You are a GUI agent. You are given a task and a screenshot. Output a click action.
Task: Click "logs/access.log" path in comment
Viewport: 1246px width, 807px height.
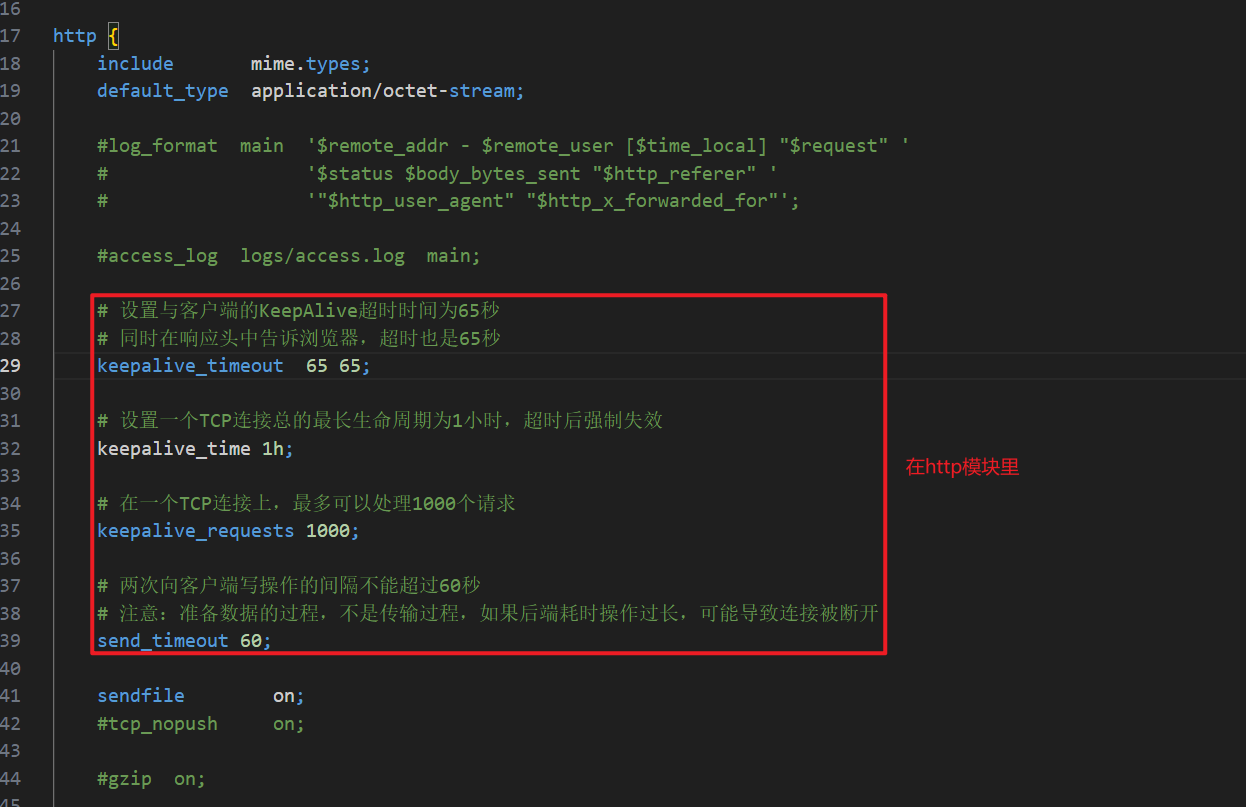click(323, 256)
